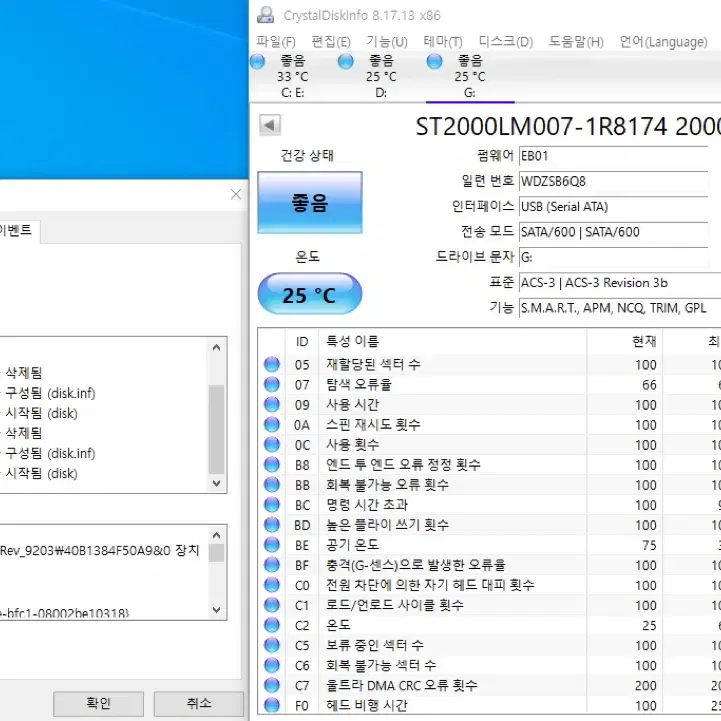Screen dimensions: 721x721
Task: Click down arrow of event list scrollbar
Action: click(217, 483)
